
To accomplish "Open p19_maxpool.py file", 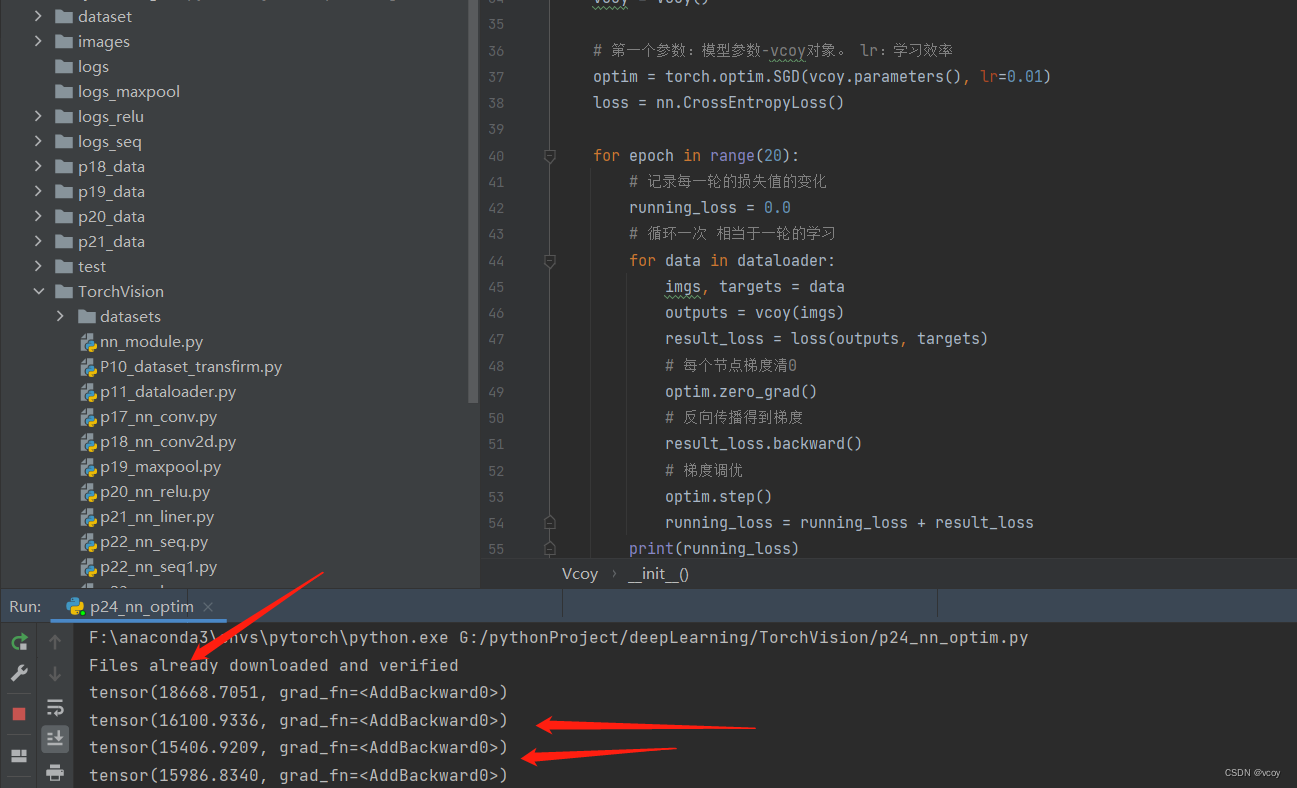I will point(160,466).
